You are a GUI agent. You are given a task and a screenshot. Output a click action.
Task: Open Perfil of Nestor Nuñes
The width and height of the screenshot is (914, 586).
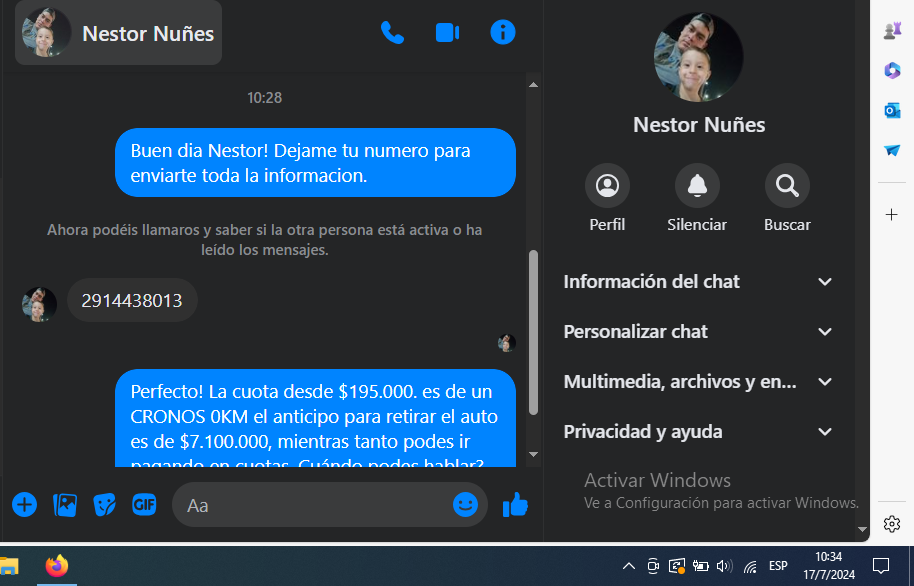(607, 185)
